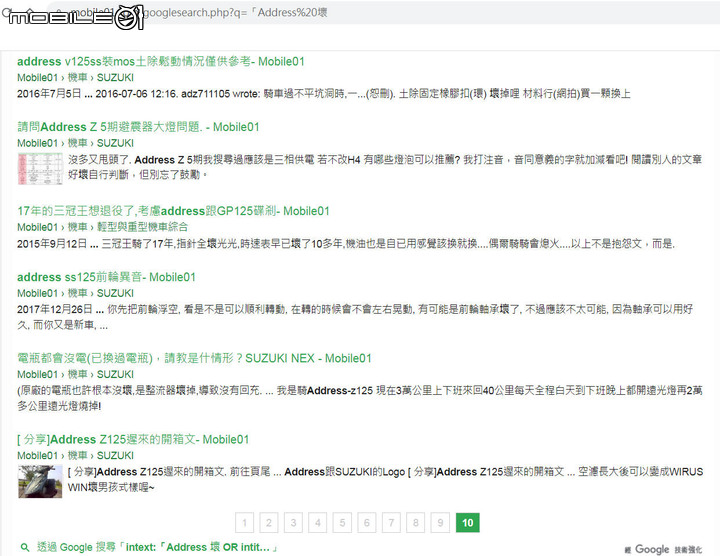Screen dimensions: 720x556
Task: Click the Google 技術強化 branding logo
Action: click(x=663, y=550)
